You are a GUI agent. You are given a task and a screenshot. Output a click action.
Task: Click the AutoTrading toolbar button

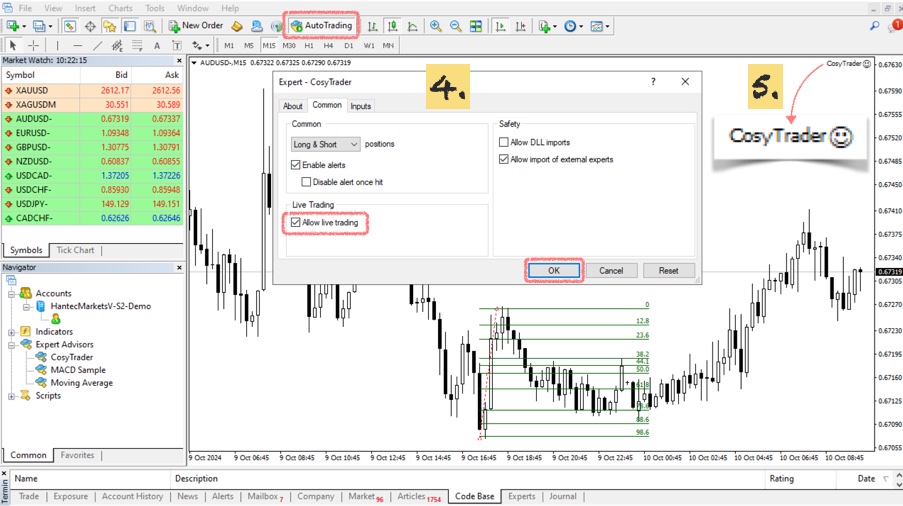tap(321, 26)
